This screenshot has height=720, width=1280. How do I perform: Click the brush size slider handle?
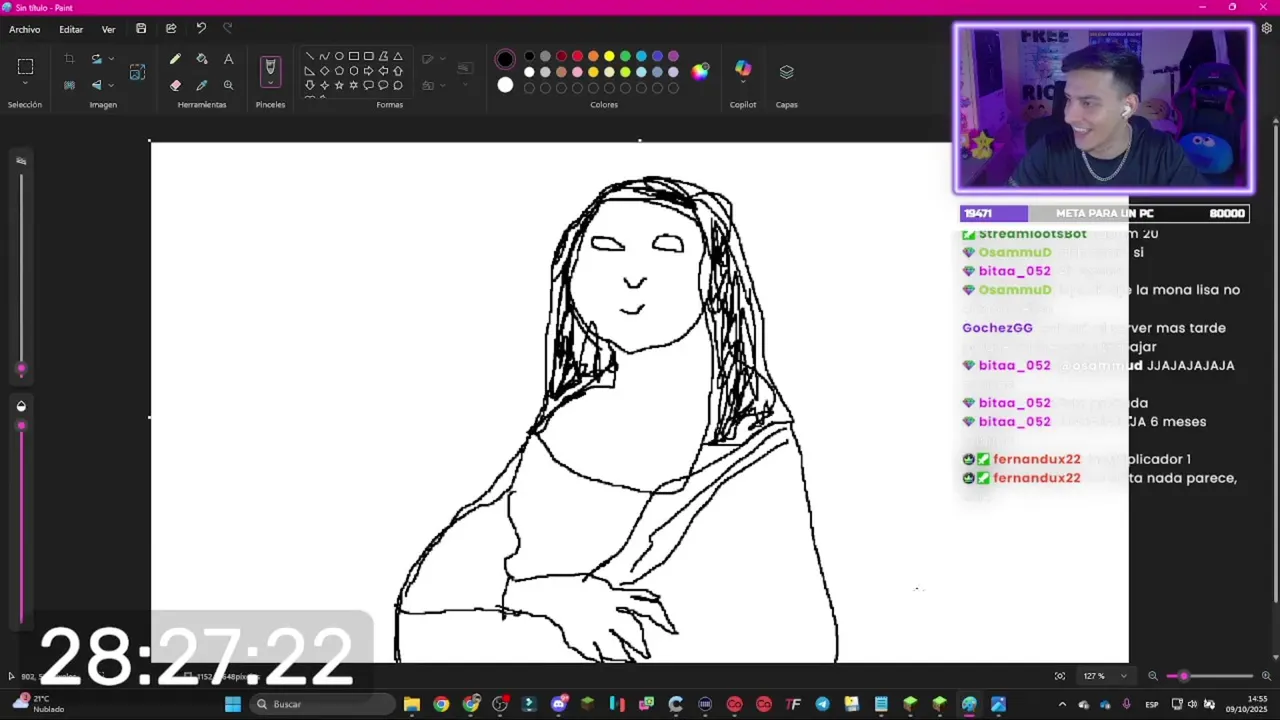click(21, 369)
